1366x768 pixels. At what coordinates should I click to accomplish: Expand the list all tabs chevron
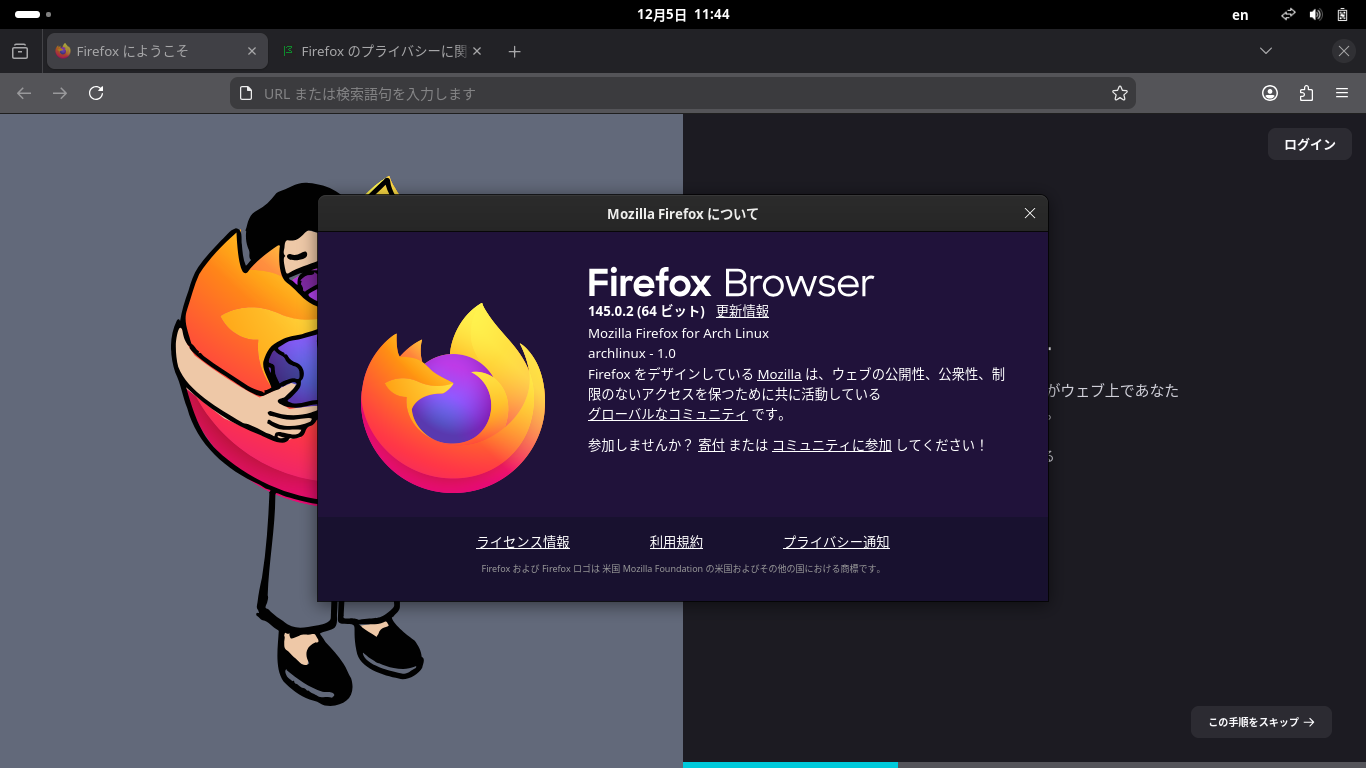point(1266,51)
